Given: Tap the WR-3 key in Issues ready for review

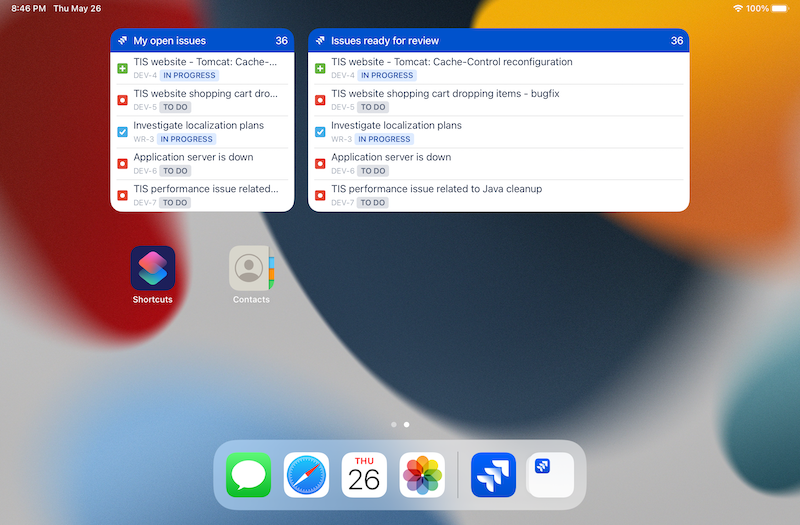Looking at the screenshot, I should (341, 139).
